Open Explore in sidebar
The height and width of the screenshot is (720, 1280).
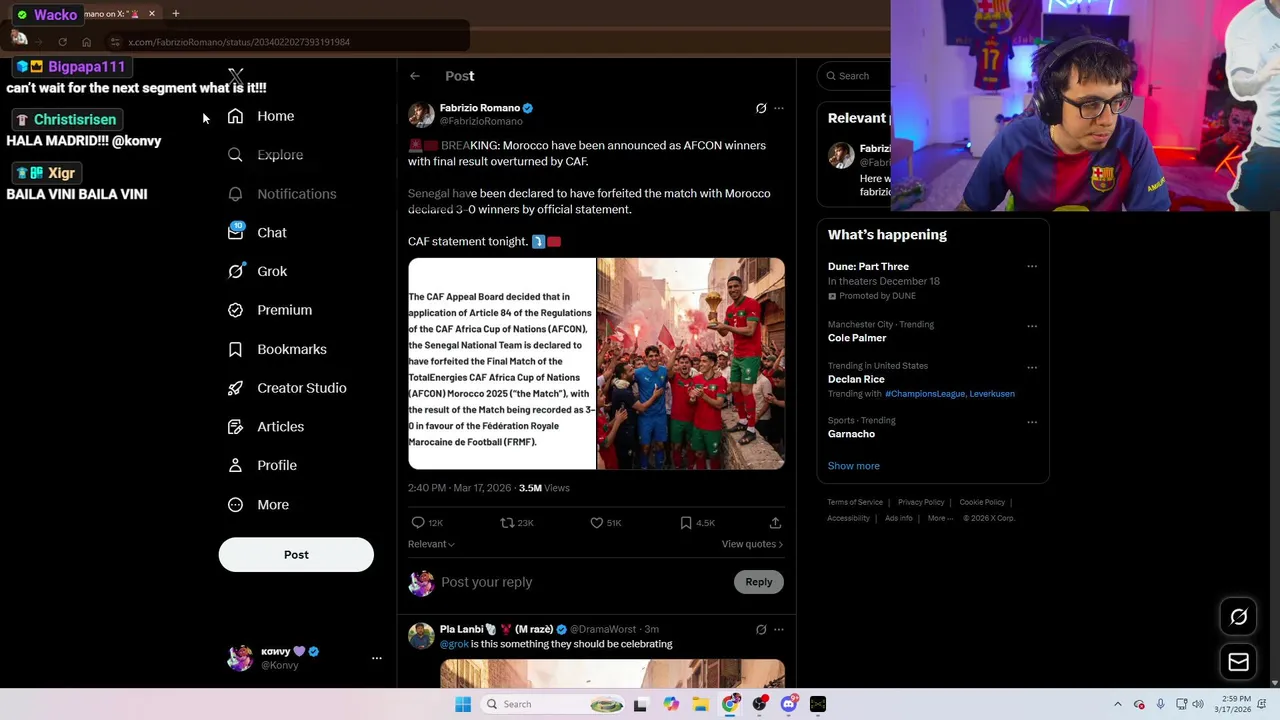pyautogui.click(x=265, y=155)
